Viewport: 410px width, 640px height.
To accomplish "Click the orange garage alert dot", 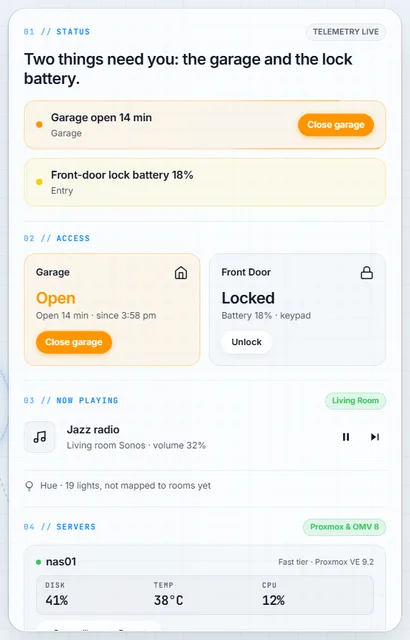I will point(39,124).
